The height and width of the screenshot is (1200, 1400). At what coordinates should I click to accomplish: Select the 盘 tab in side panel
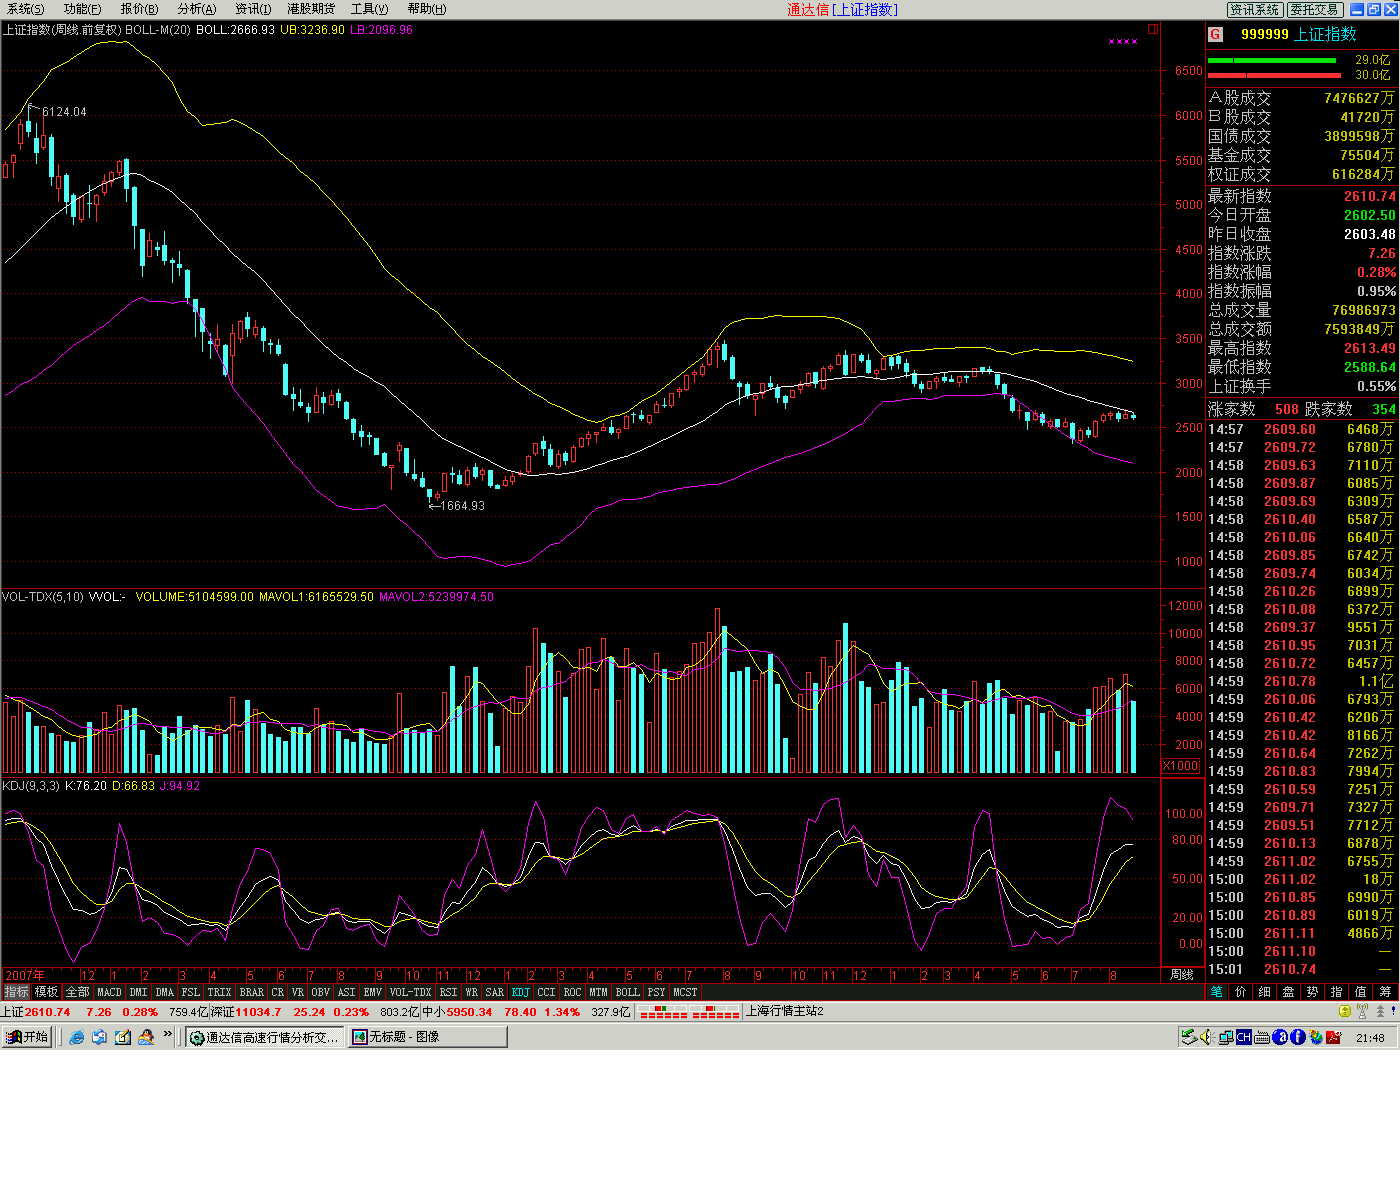[x=1289, y=992]
